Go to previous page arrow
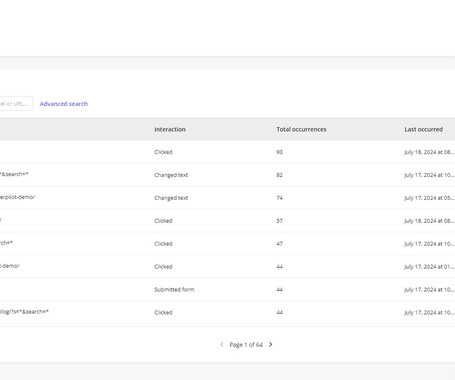This screenshot has height=380, width=455. tap(222, 344)
